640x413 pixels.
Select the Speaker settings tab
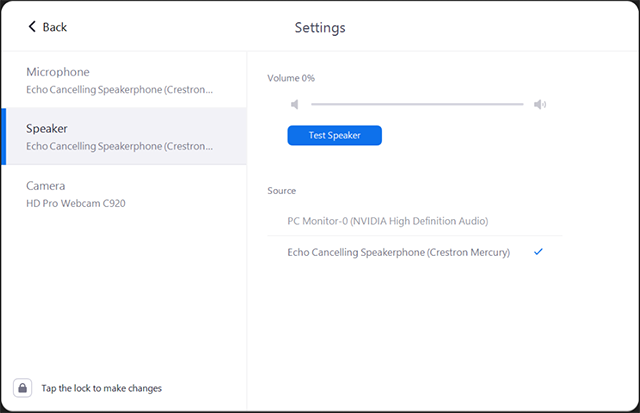[124, 136]
